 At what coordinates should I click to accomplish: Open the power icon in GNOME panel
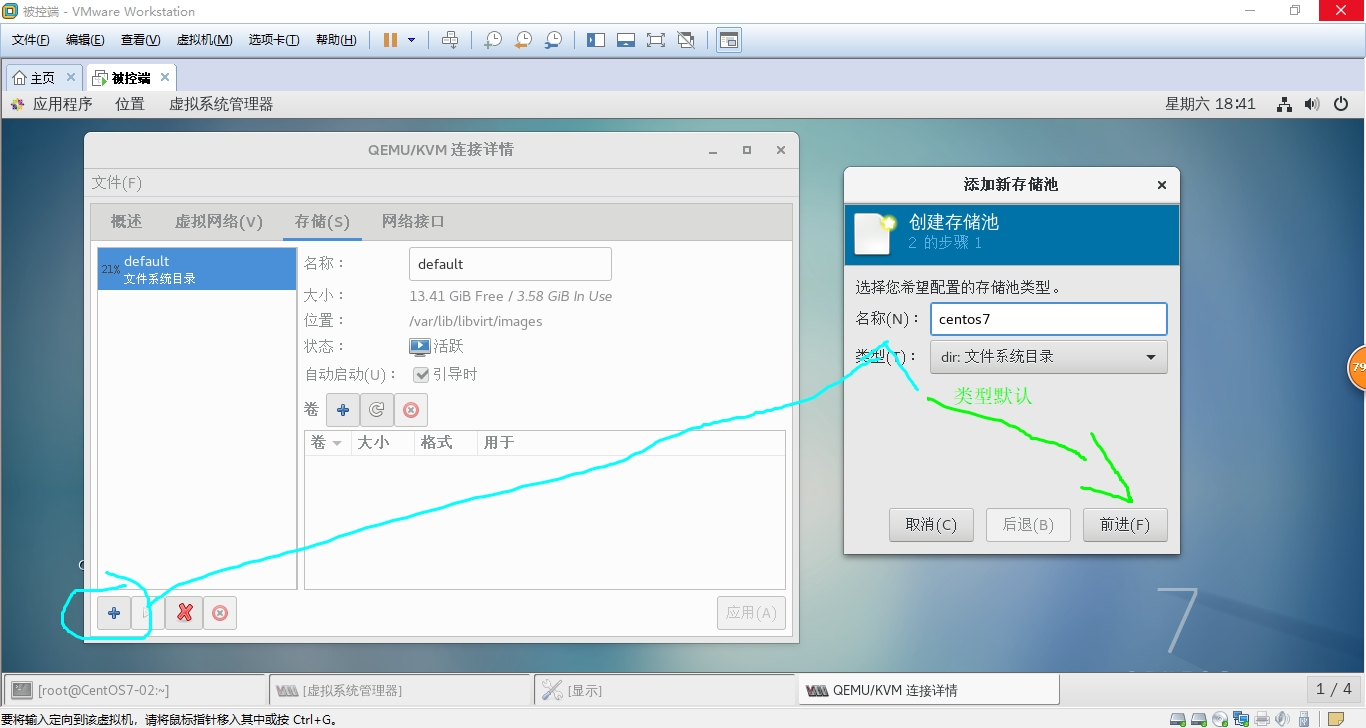(x=1341, y=104)
